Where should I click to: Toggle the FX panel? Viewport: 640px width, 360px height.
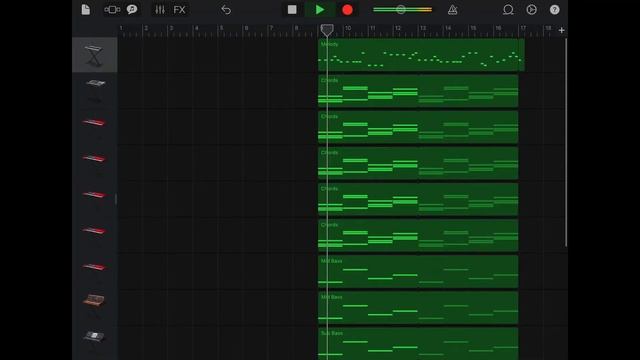[x=180, y=10]
